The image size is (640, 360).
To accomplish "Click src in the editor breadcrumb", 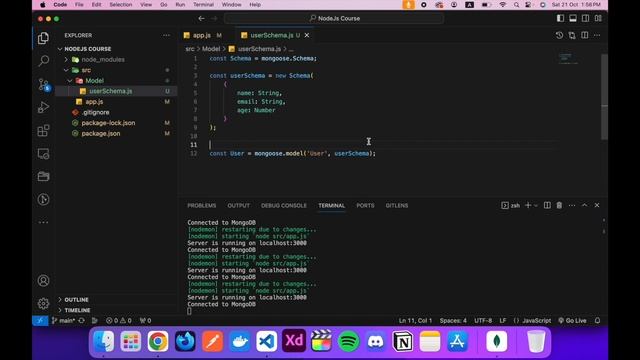I will point(190,49).
